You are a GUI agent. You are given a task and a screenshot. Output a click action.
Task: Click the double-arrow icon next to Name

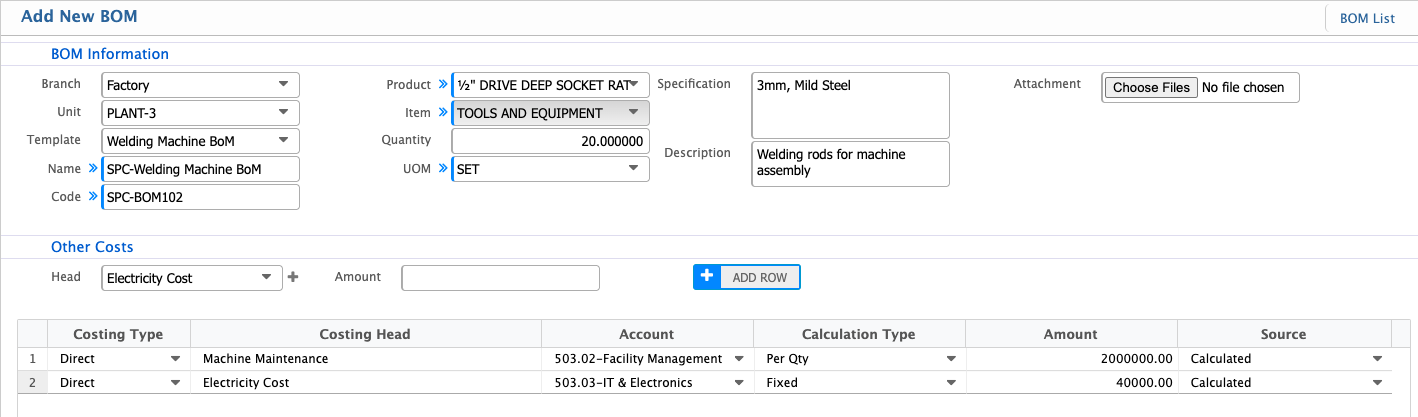pyautogui.click(x=93, y=169)
